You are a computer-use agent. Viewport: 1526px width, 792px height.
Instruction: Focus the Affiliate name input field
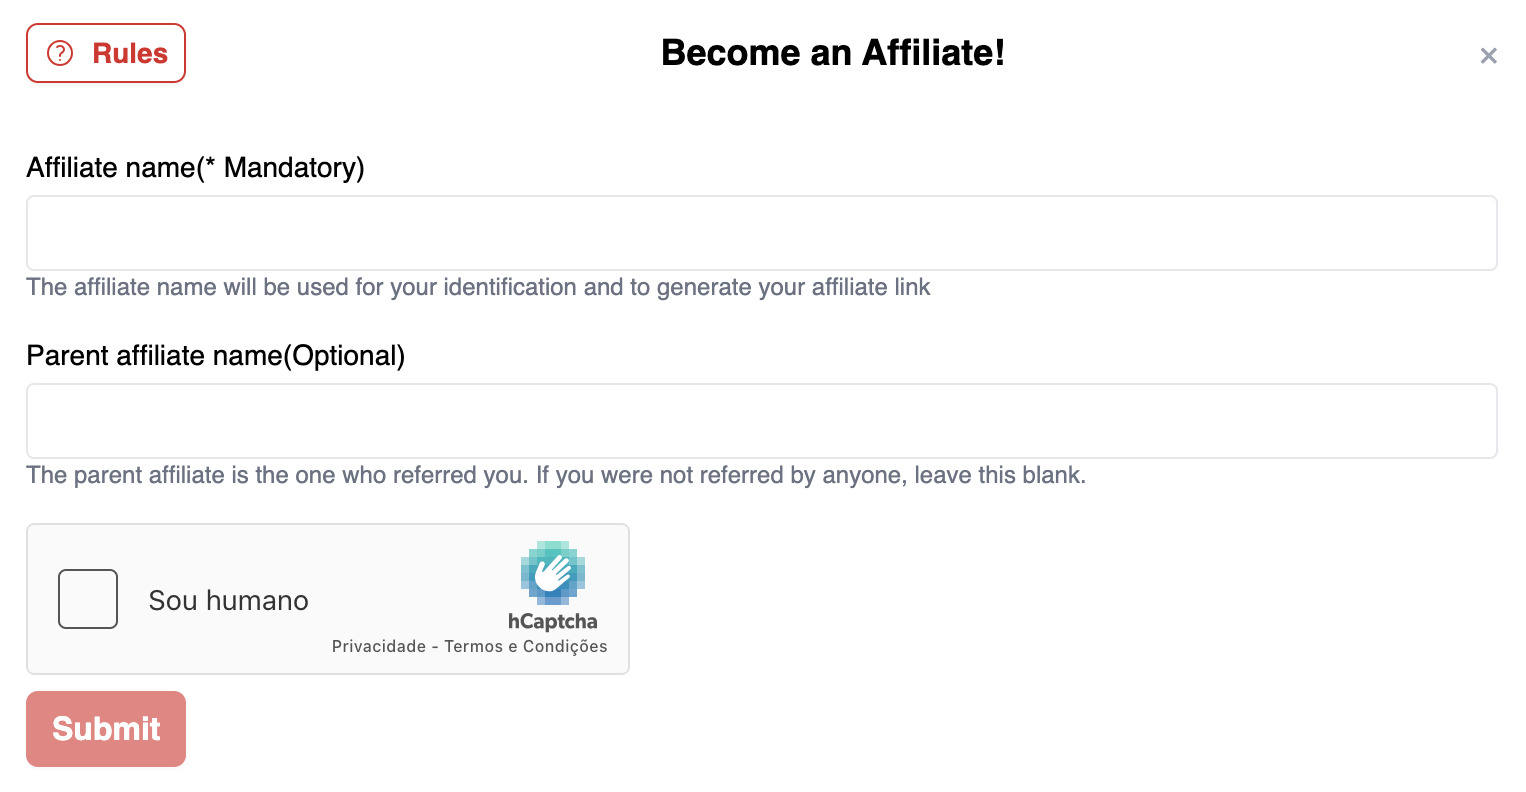click(761, 233)
